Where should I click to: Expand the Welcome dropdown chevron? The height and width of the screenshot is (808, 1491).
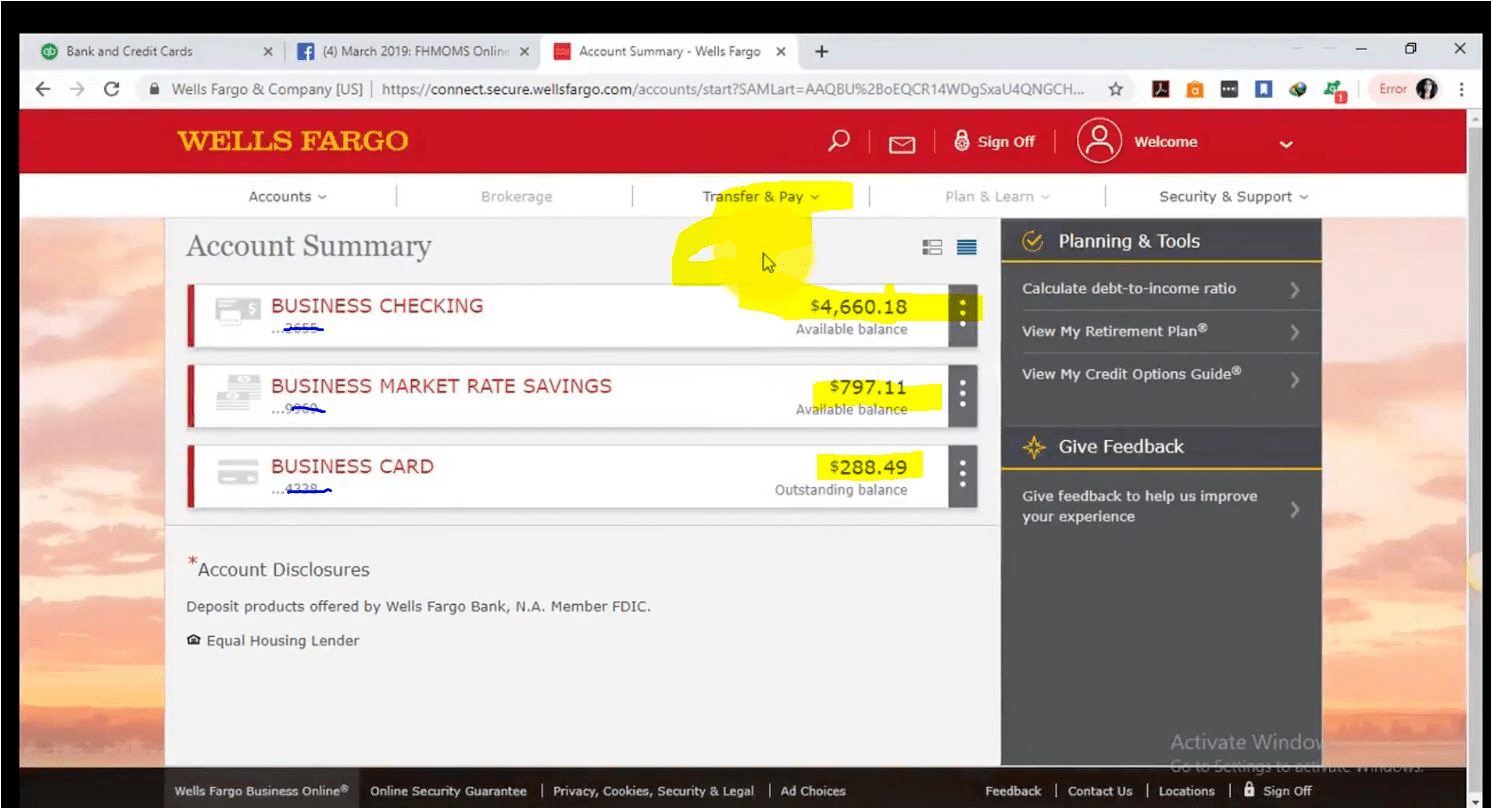(1286, 143)
